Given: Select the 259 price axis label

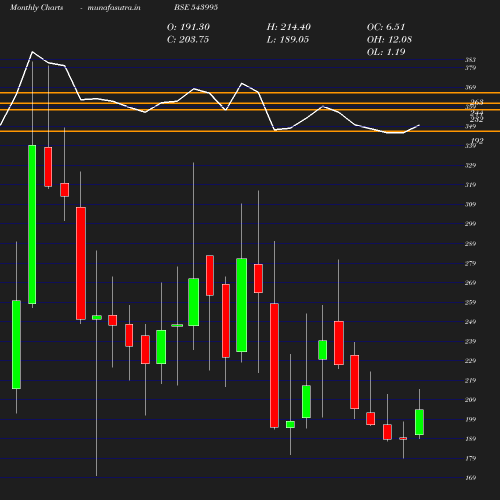Looking at the screenshot, I should pos(470,302).
